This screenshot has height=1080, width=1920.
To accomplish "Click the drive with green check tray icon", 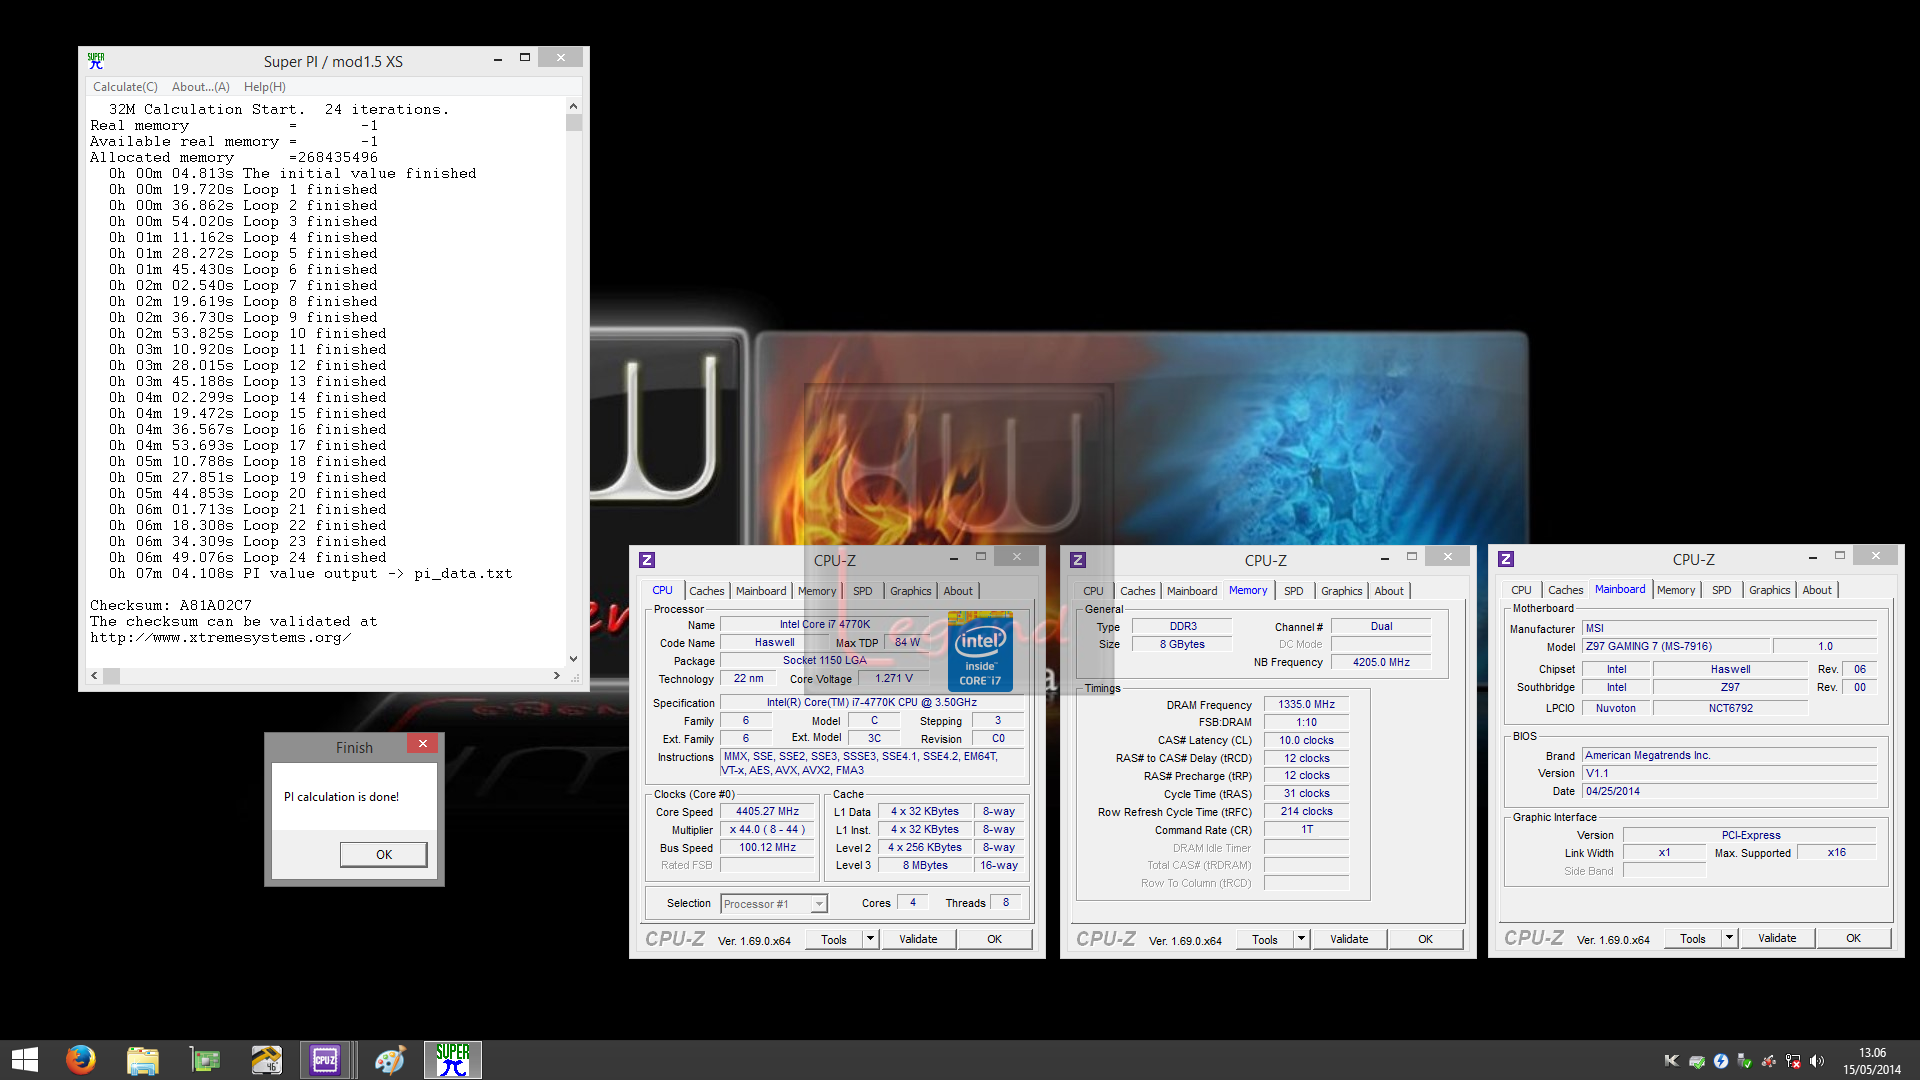I will point(1697,1061).
